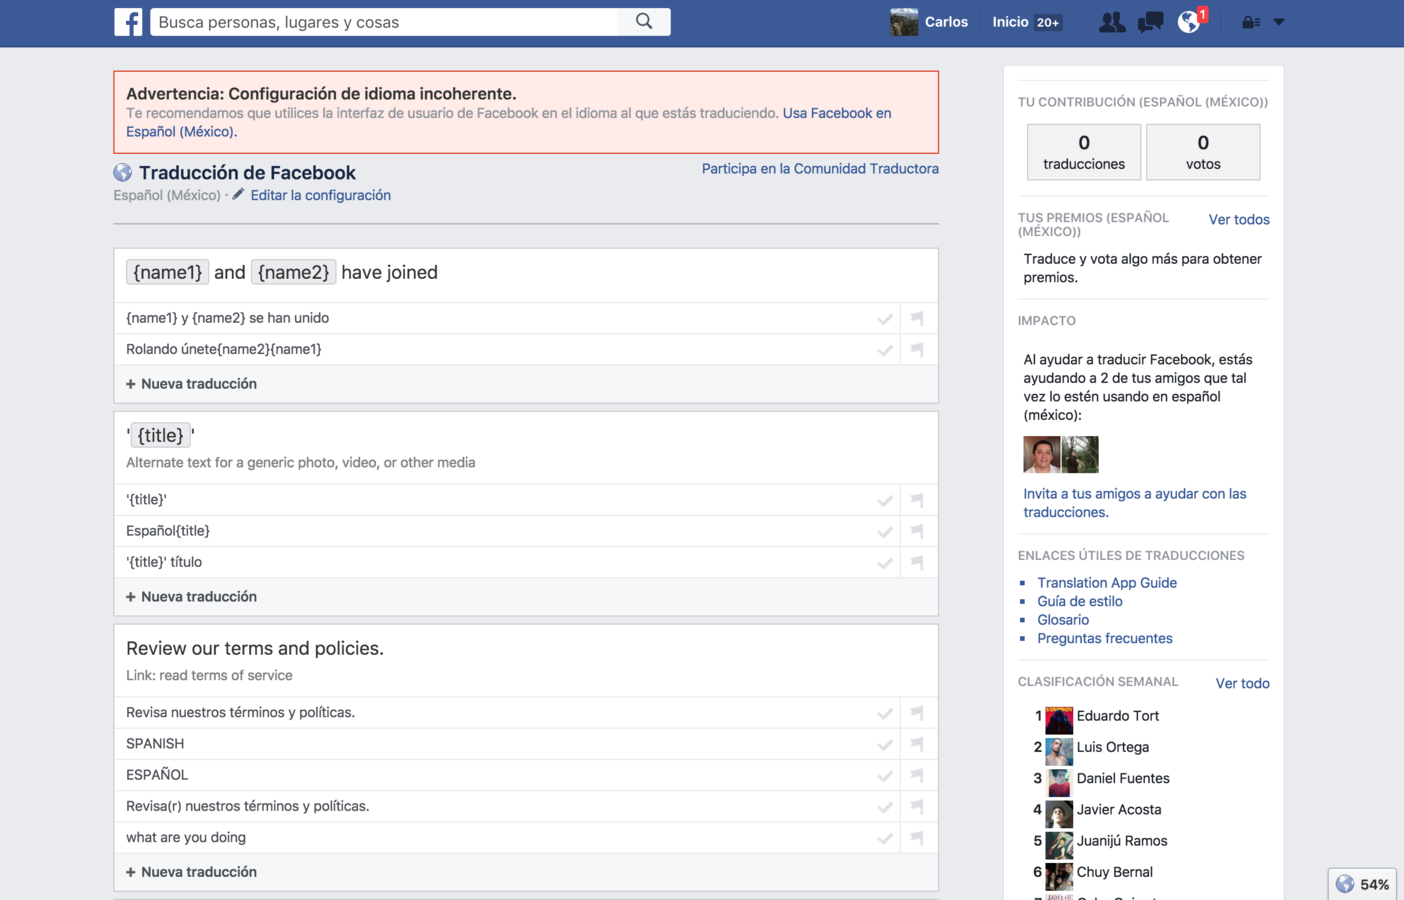Flag 'what are you doing' translation
The width and height of the screenshot is (1404, 900).
pyautogui.click(x=917, y=838)
